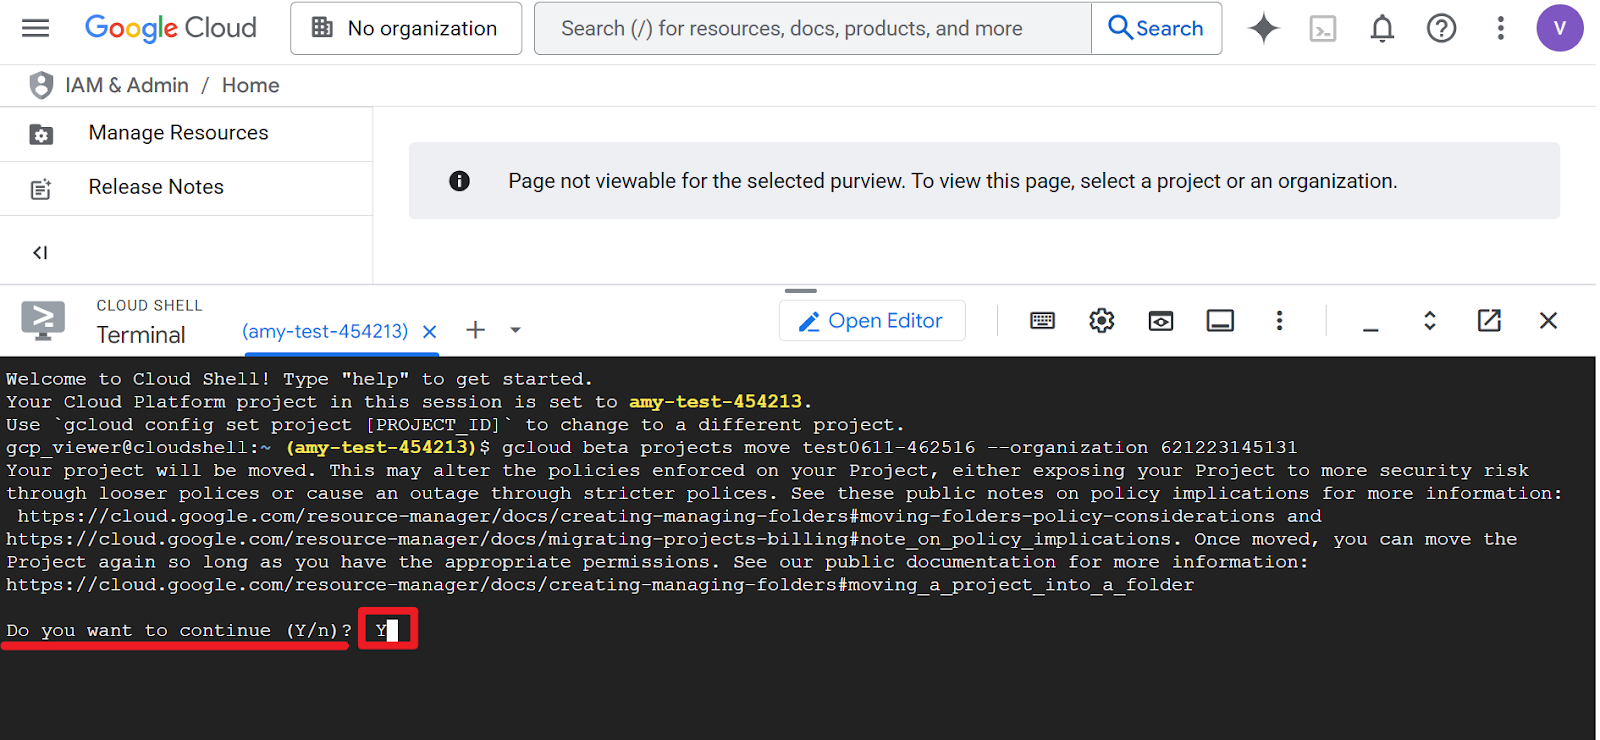
Task: Open the help question mark menu
Action: [x=1441, y=28]
